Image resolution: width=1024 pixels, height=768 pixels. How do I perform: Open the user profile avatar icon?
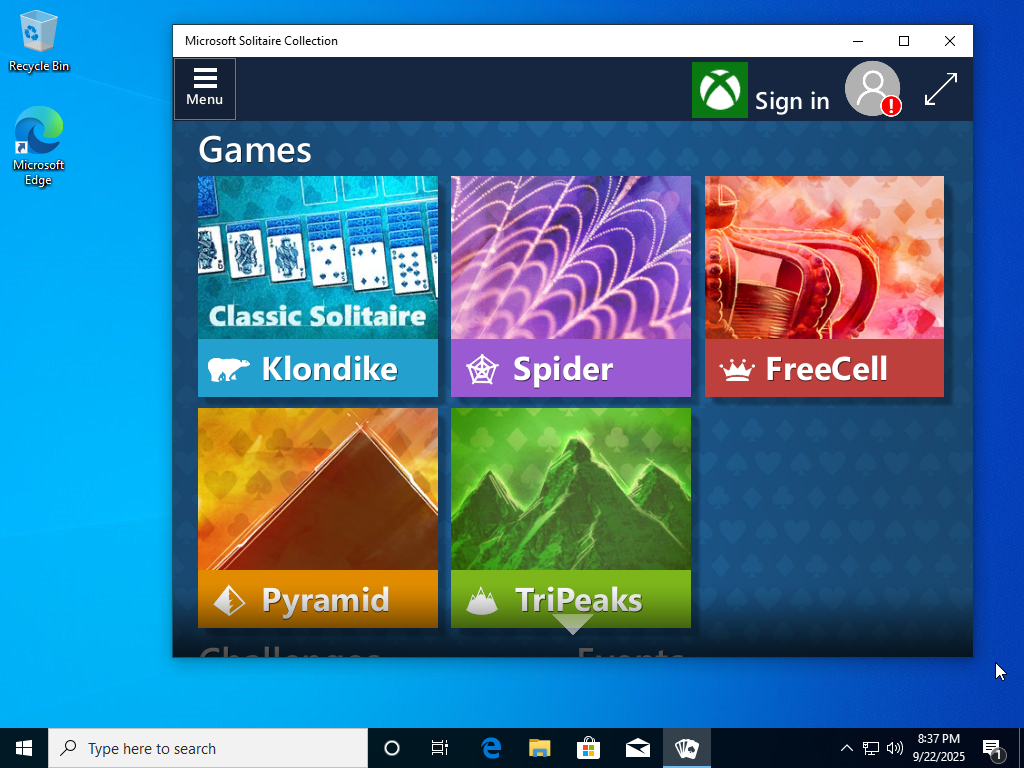(872, 89)
